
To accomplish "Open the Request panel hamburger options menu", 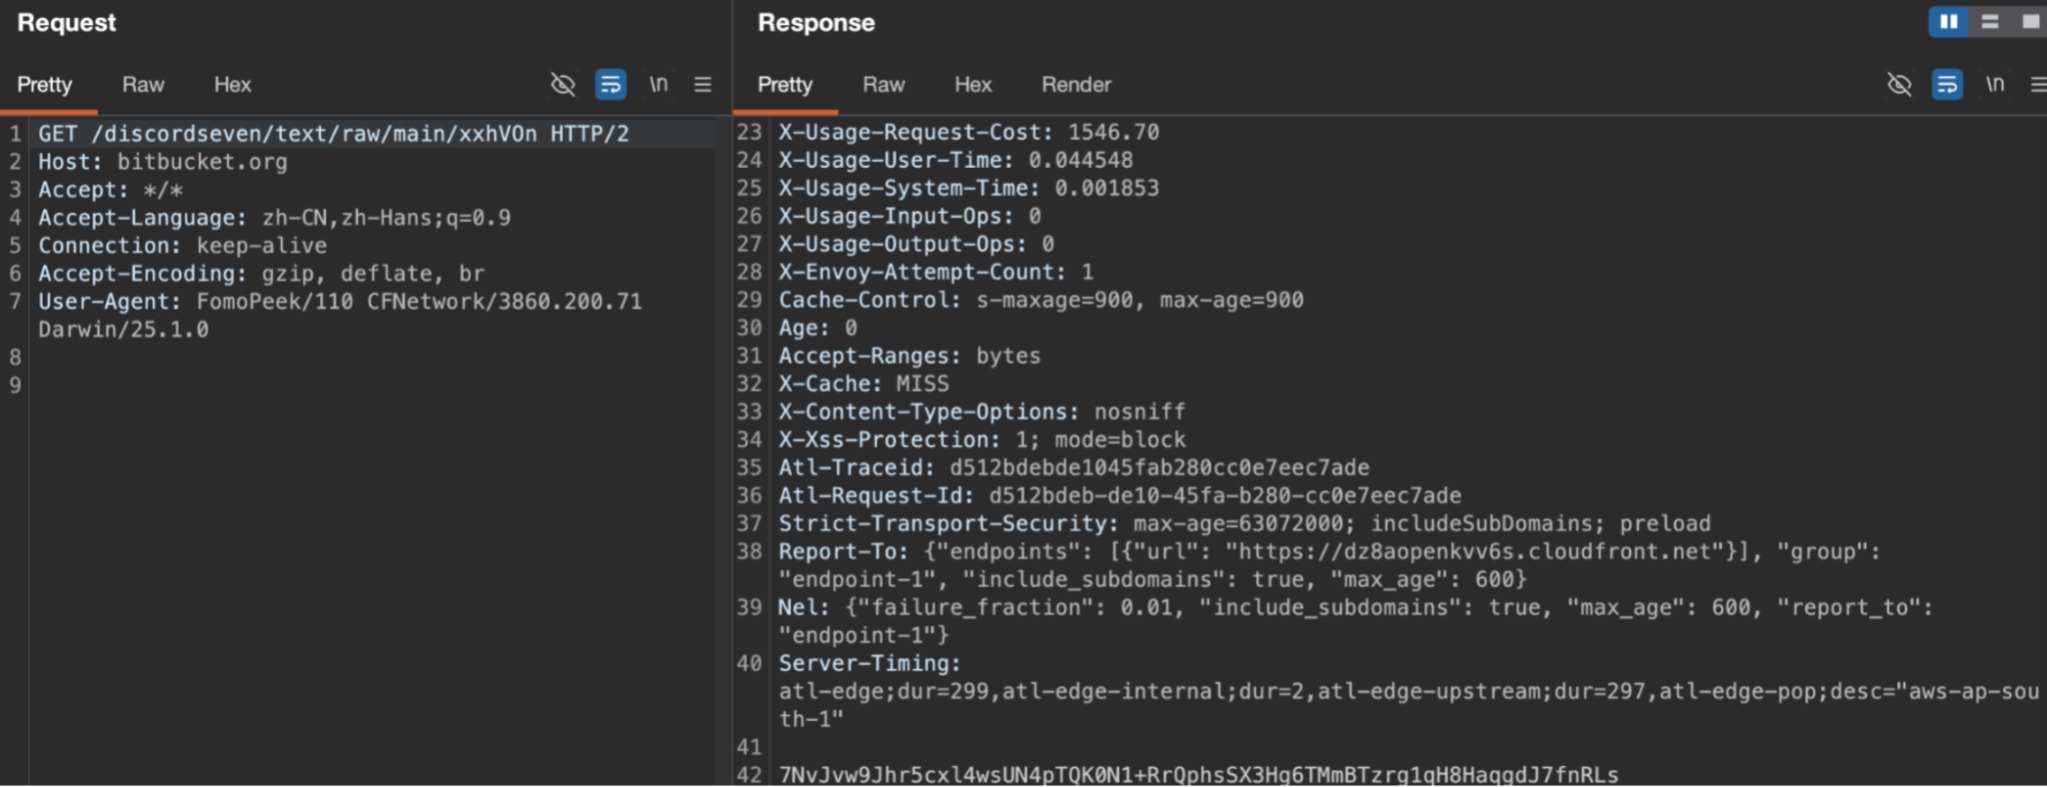I will click(x=703, y=85).
